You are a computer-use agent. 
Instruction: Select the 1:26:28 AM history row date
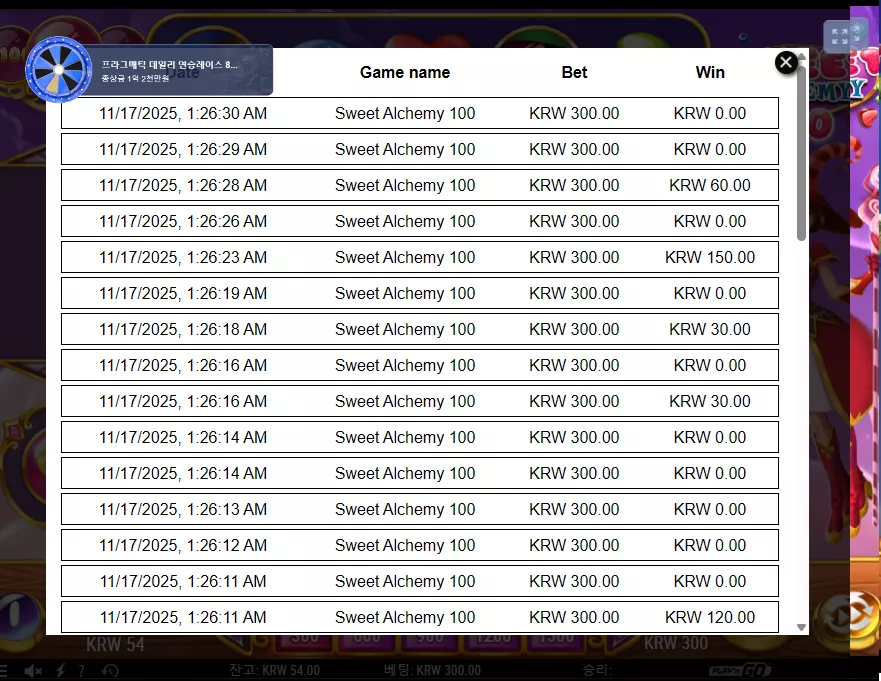pyautogui.click(x=183, y=185)
